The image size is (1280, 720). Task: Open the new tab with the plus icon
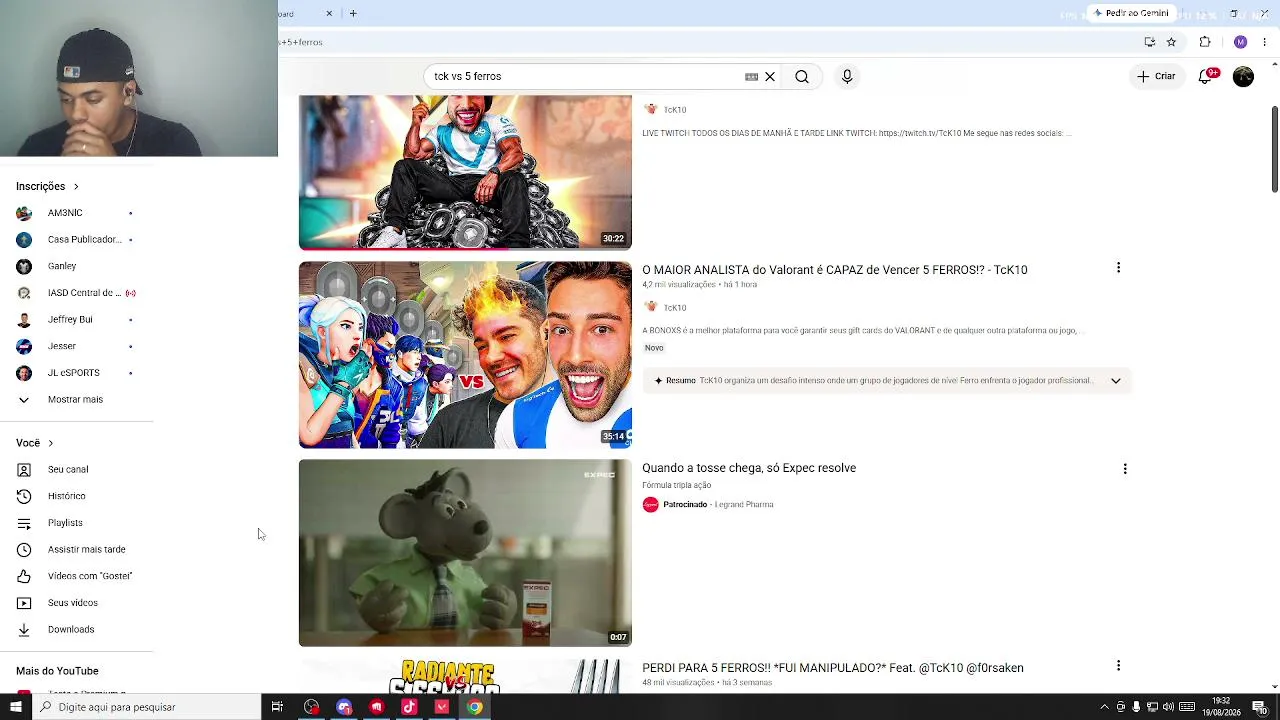pos(353,13)
